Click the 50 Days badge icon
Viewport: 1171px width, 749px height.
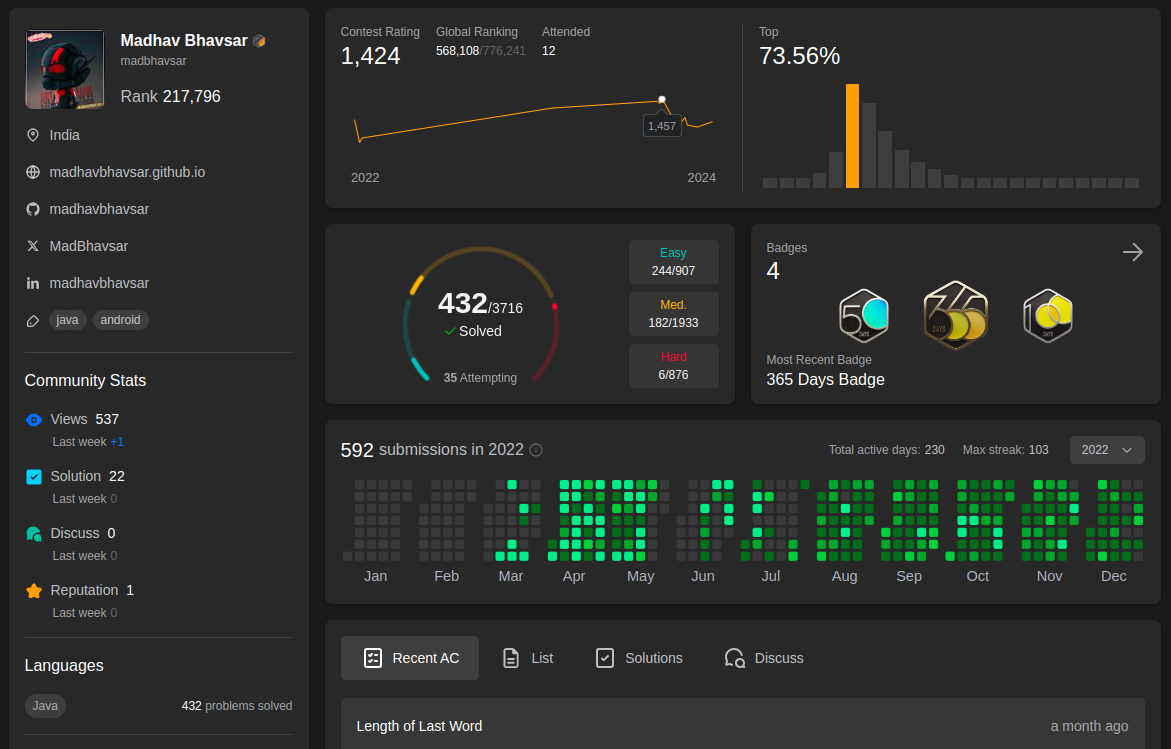[x=863, y=316]
